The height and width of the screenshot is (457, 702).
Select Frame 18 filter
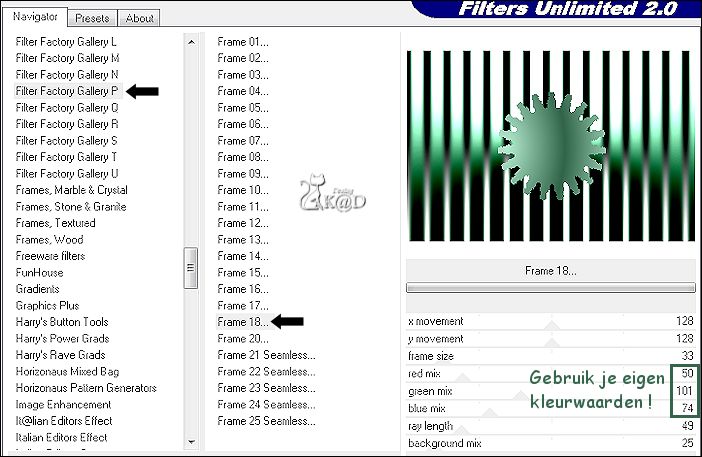coord(243,322)
